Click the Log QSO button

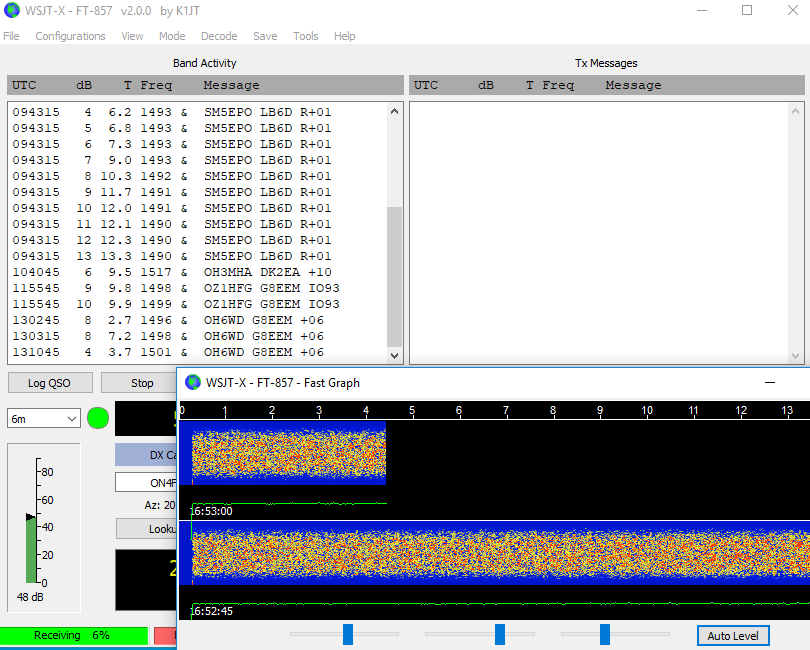click(x=50, y=383)
